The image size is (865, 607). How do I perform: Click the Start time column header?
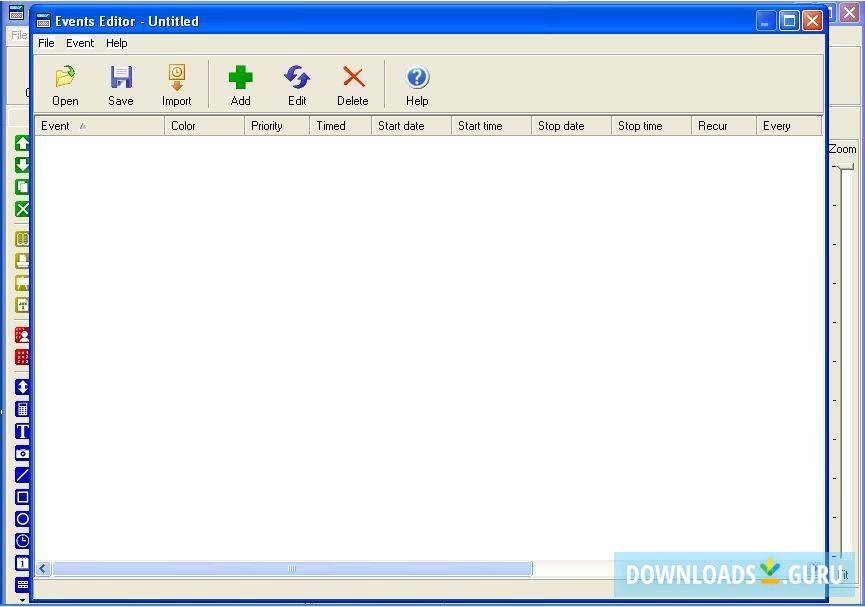pos(492,126)
